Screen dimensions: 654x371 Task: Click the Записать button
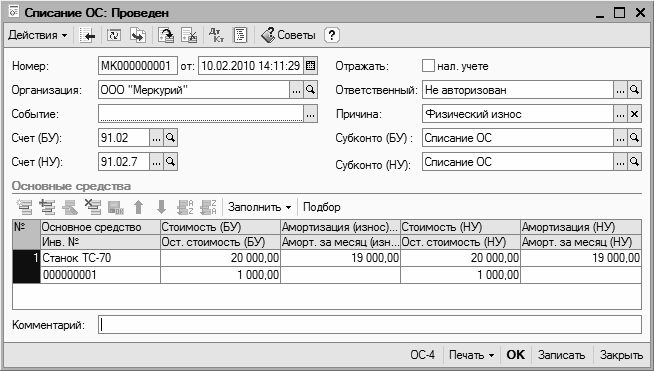click(x=561, y=355)
